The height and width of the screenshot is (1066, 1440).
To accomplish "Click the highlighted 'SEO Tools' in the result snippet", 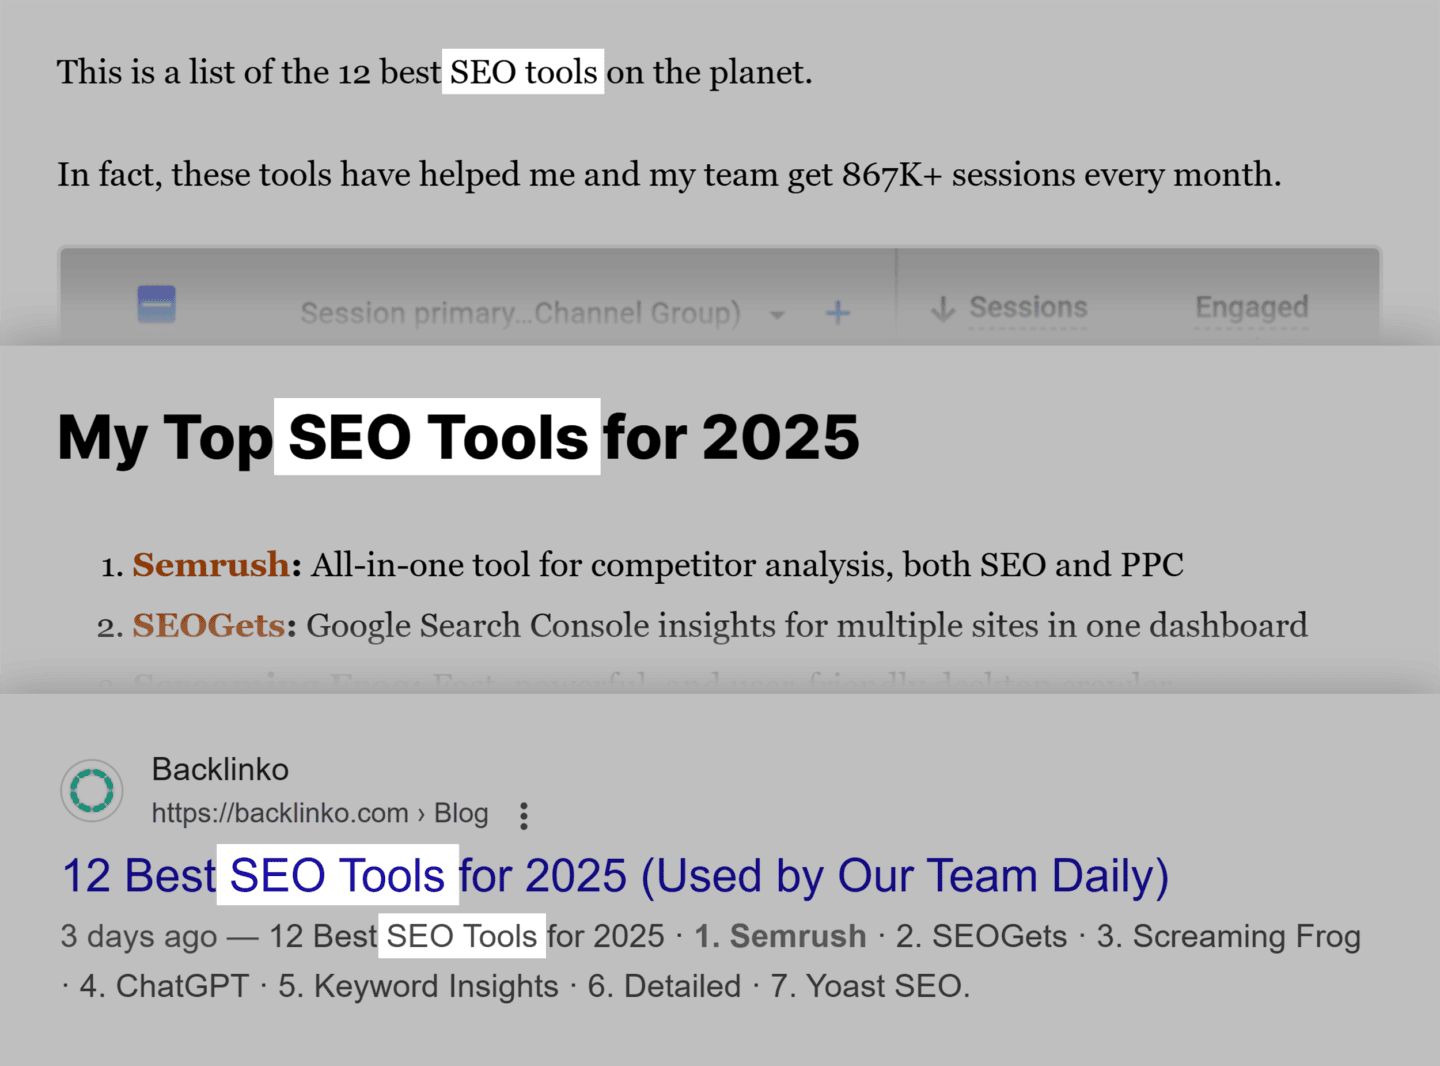I will pyautogui.click(x=462, y=936).
